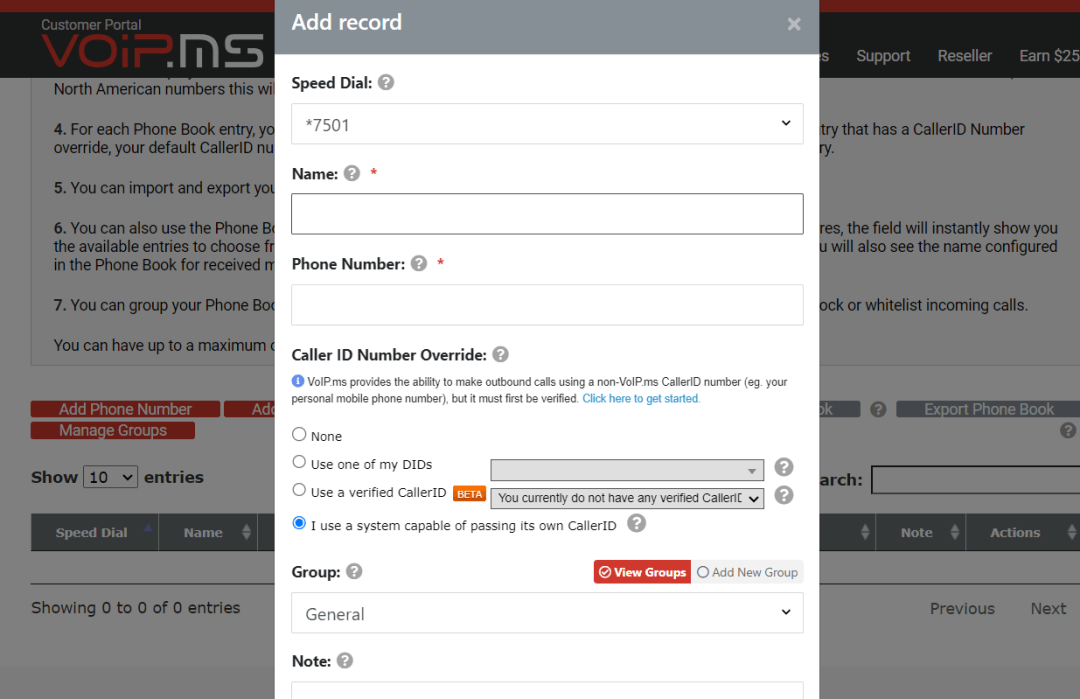Select the None caller ID option
Screen dimensions: 1080x699
pos(298,433)
